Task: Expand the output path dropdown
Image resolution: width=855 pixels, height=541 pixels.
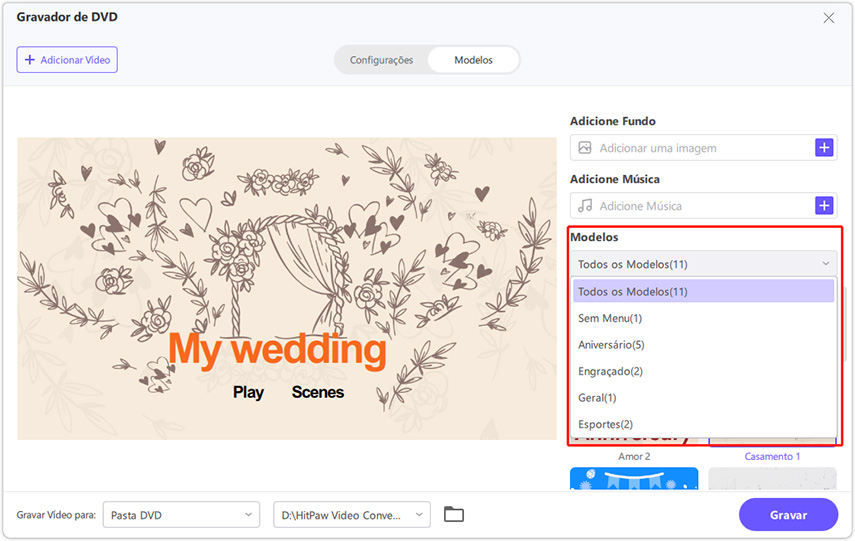Action: coord(351,515)
